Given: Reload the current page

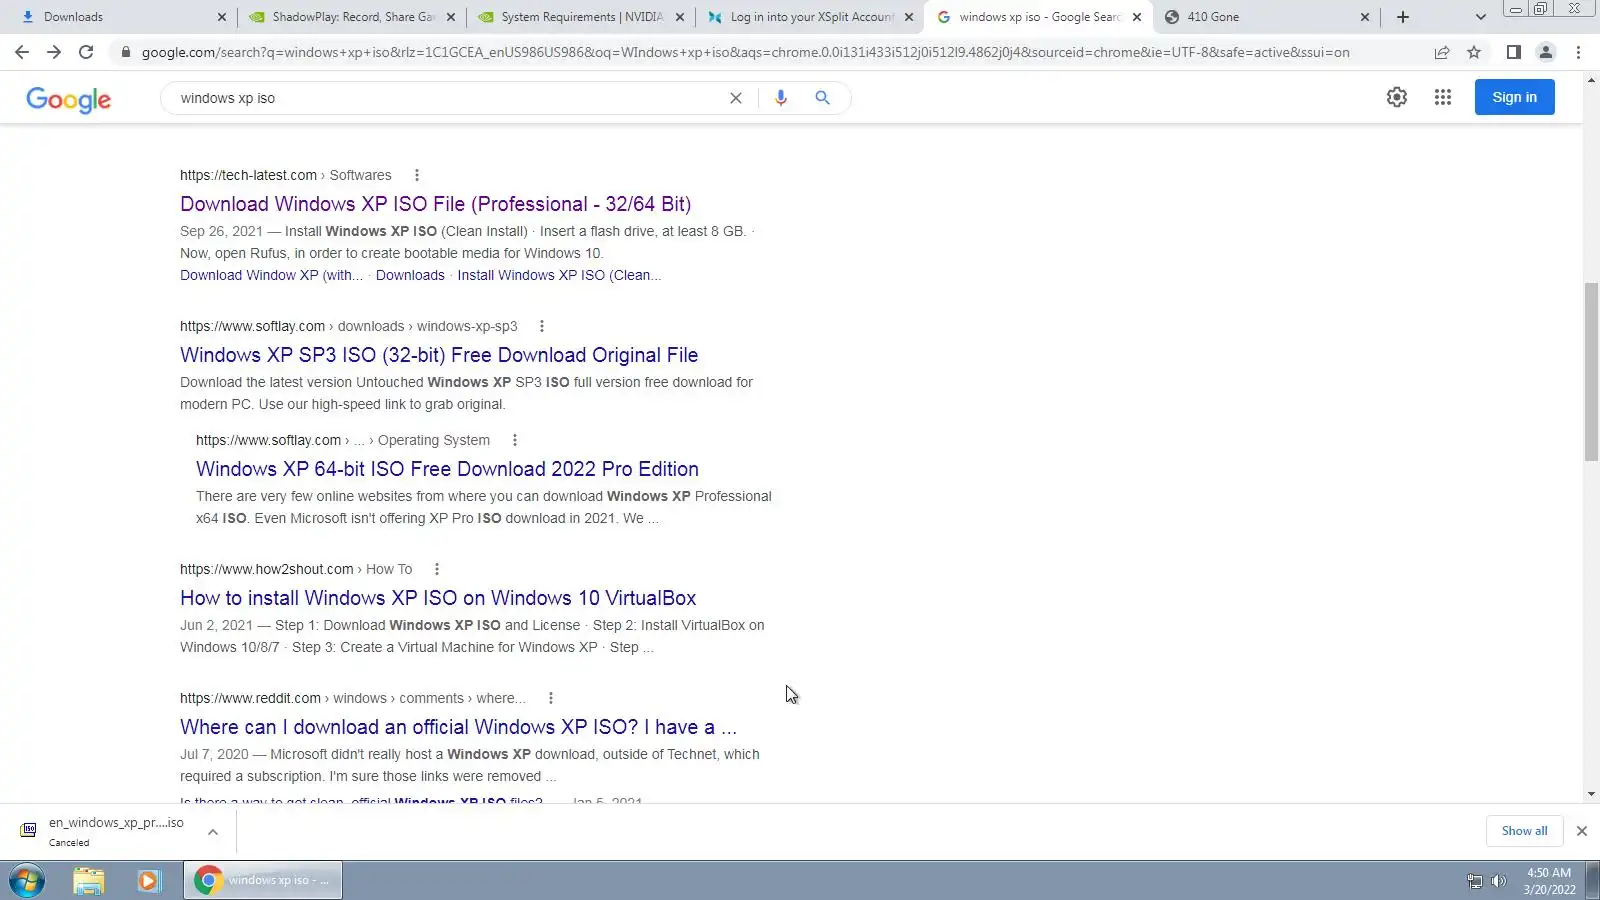Looking at the screenshot, I should coord(86,52).
